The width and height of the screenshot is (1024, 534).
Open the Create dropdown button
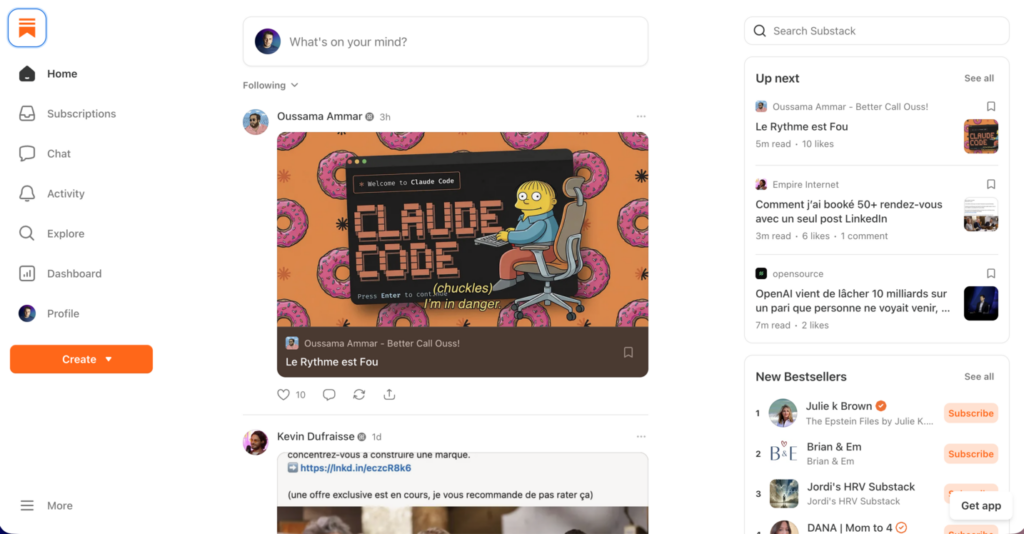click(82, 359)
